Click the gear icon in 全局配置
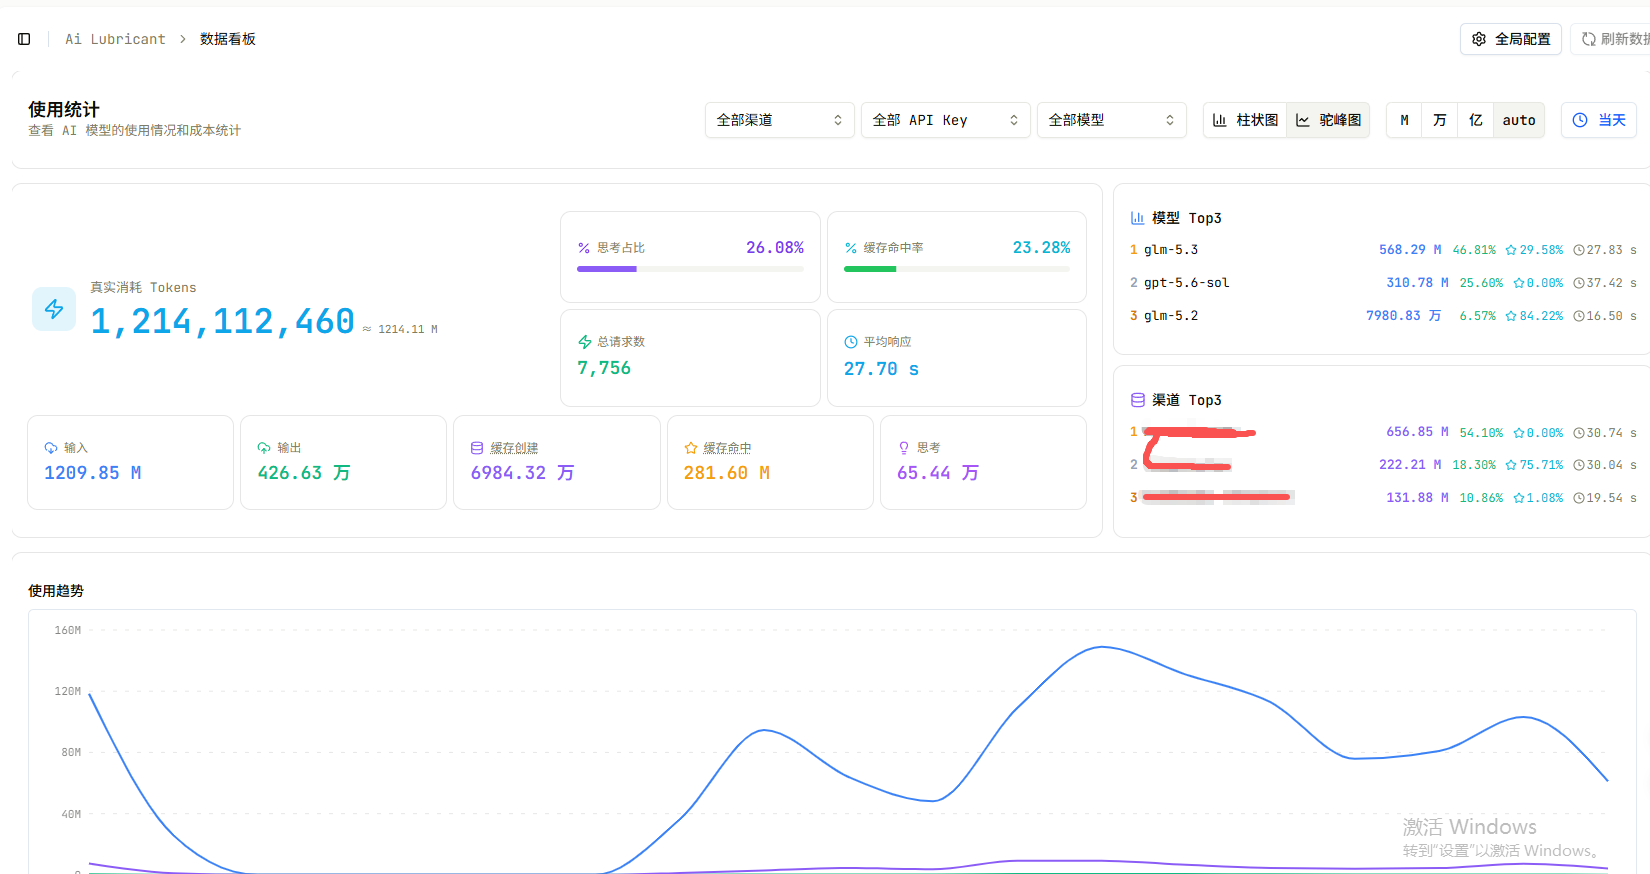 1479,39
